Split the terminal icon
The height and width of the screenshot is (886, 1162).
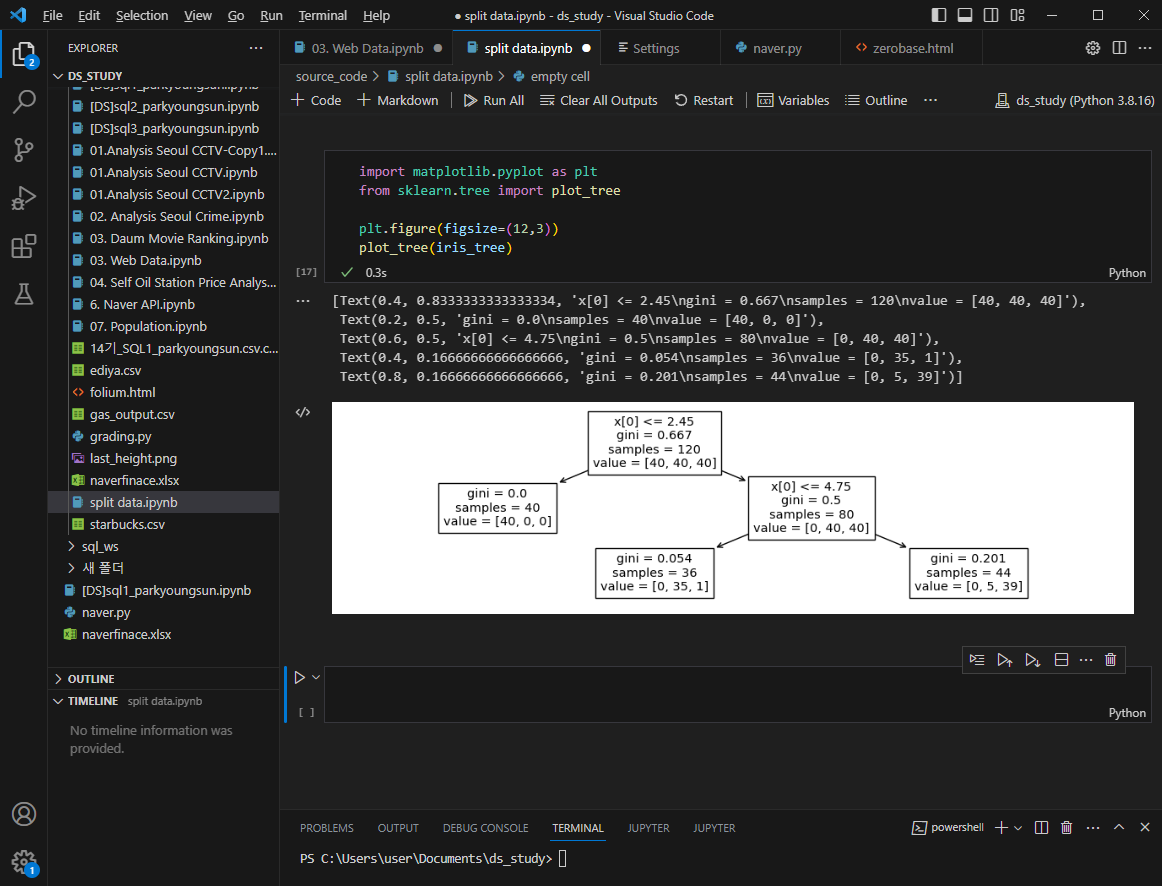[1041, 827]
